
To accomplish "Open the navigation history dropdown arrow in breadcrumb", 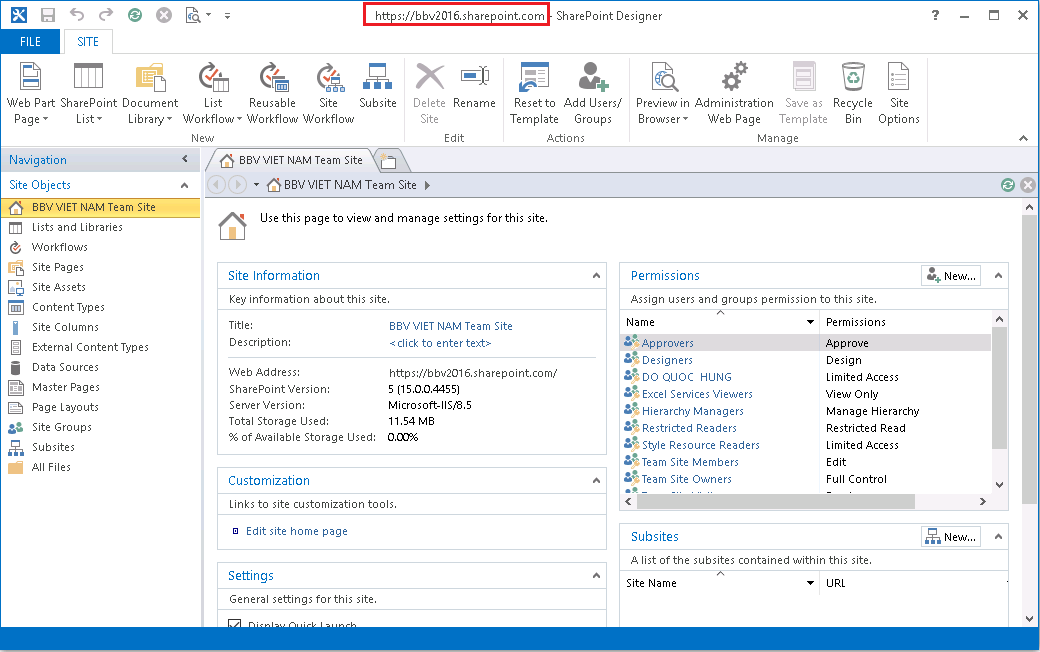I will pyautogui.click(x=256, y=185).
